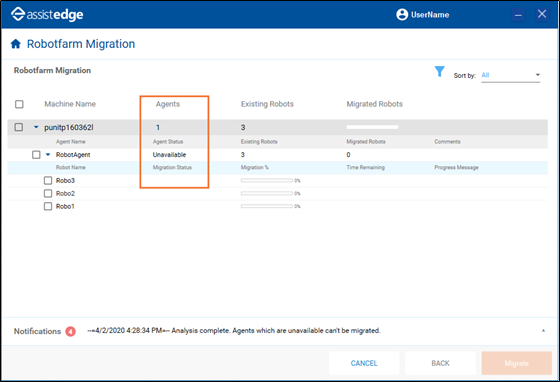This screenshot has width=560, height=382.
Task: Check the Robo3 robot checkbox
Action: click(x=48, y=180)
